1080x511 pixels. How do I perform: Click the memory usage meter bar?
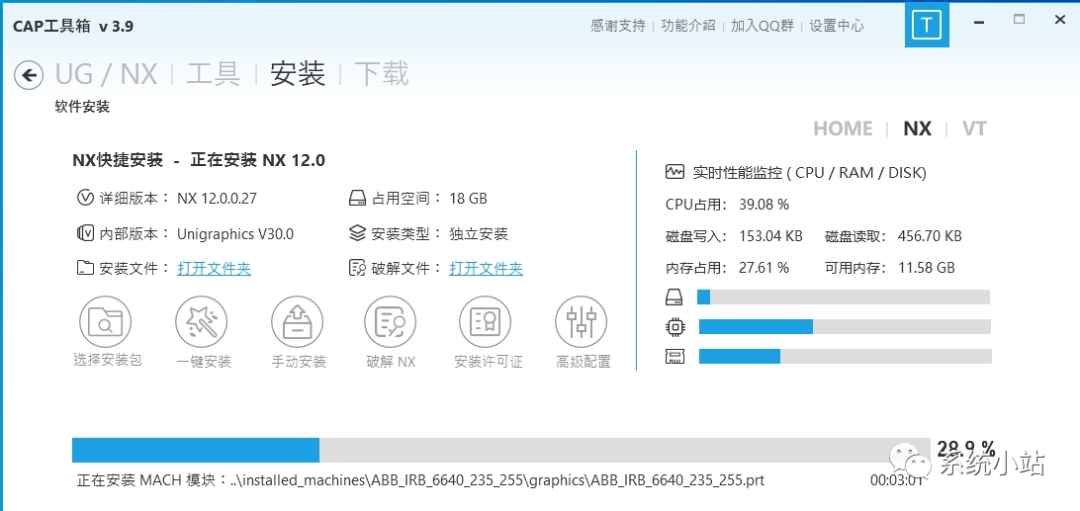click(845, 356)
